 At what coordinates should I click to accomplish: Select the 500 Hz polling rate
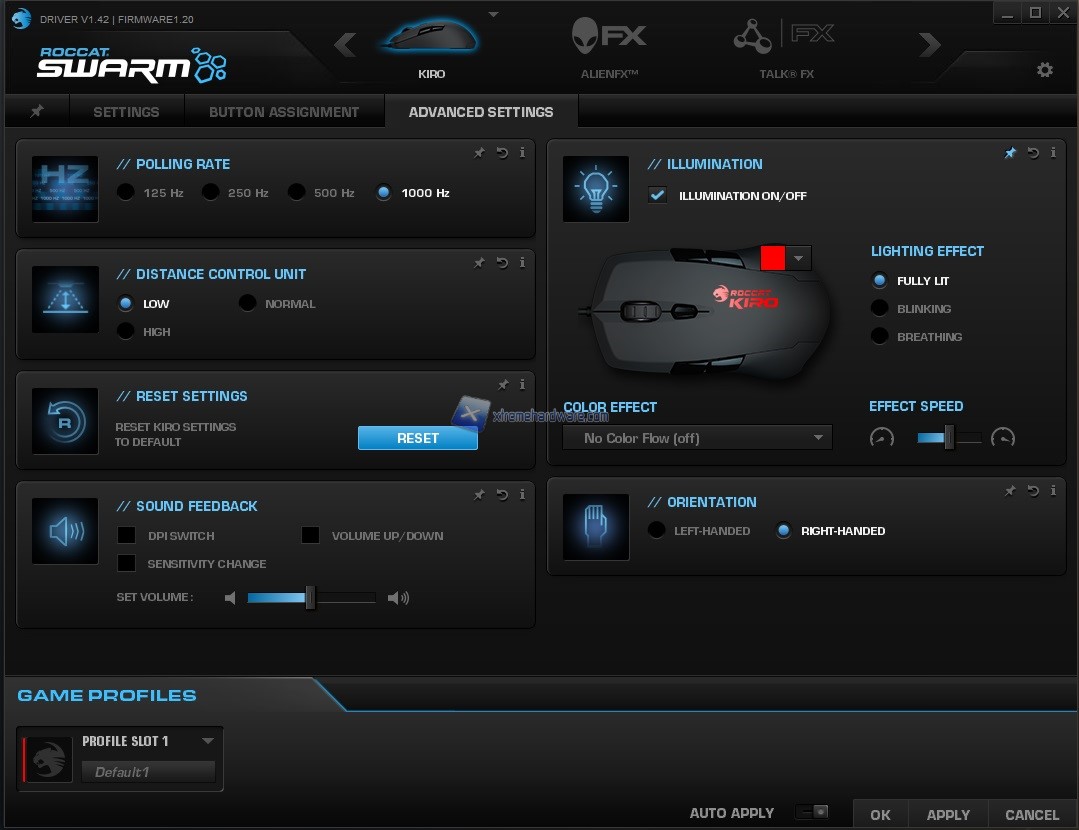click(297, 193)
